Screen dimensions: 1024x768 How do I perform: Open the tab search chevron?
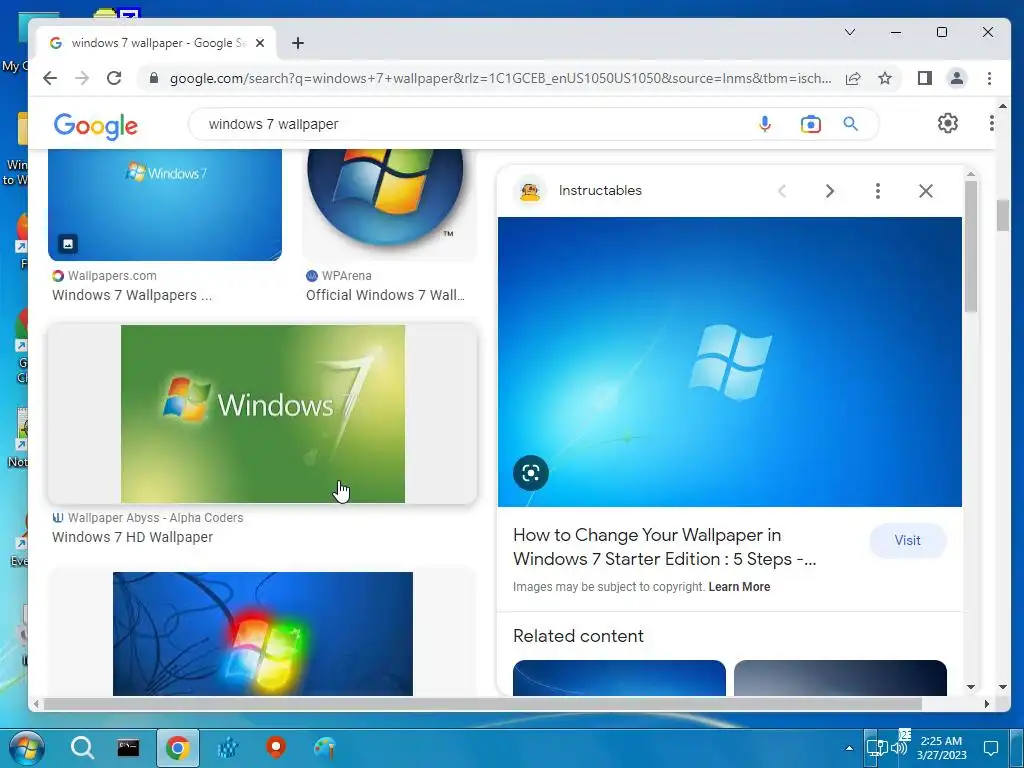[850, 32]
